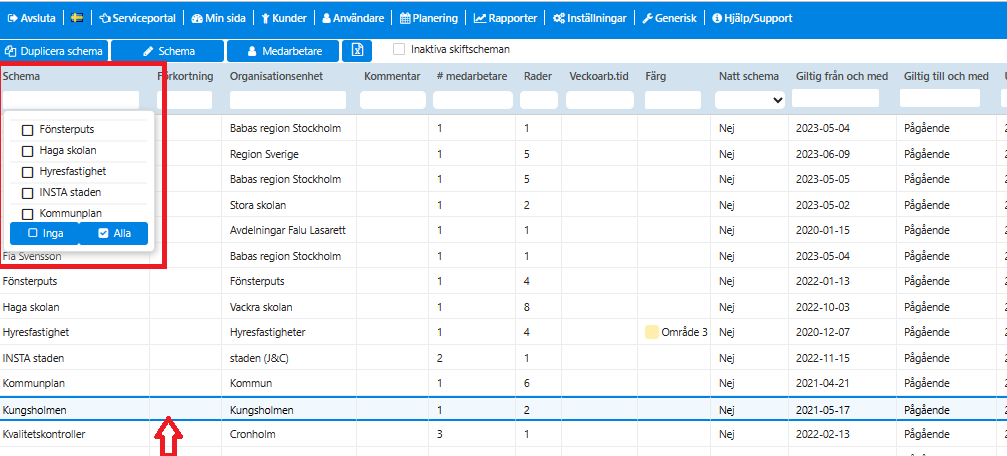Click the date 2020-12-07
The height and width of the screenshot is (456, 1007).
823,332
